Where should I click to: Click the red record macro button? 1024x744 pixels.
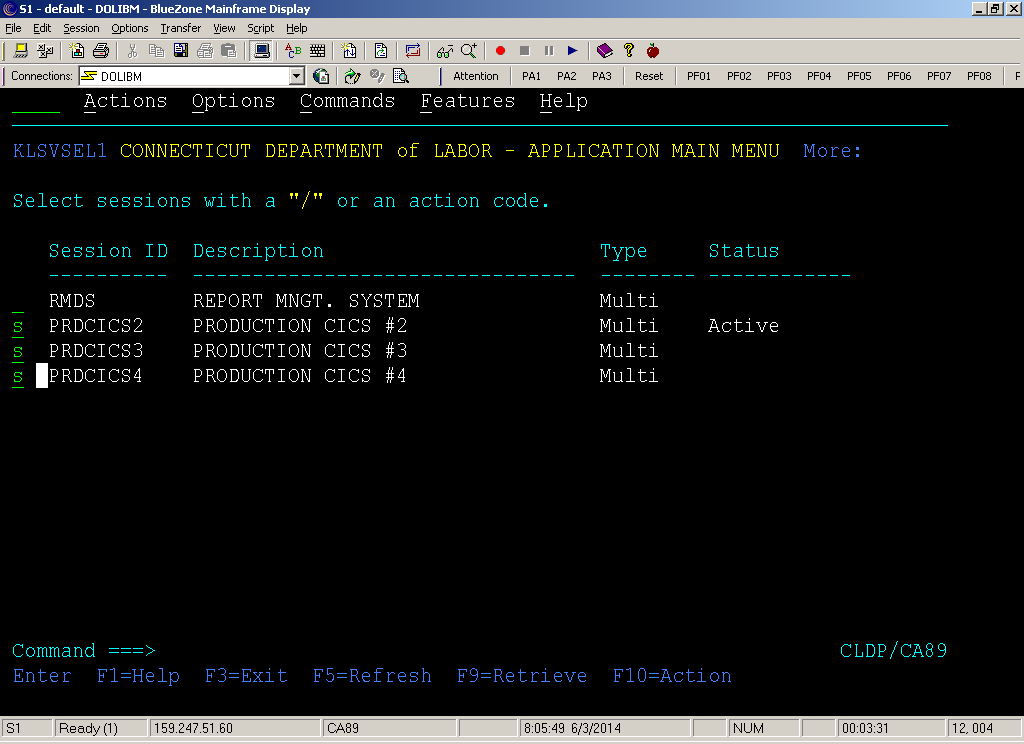pyautogui.click(x=500, y=50)
